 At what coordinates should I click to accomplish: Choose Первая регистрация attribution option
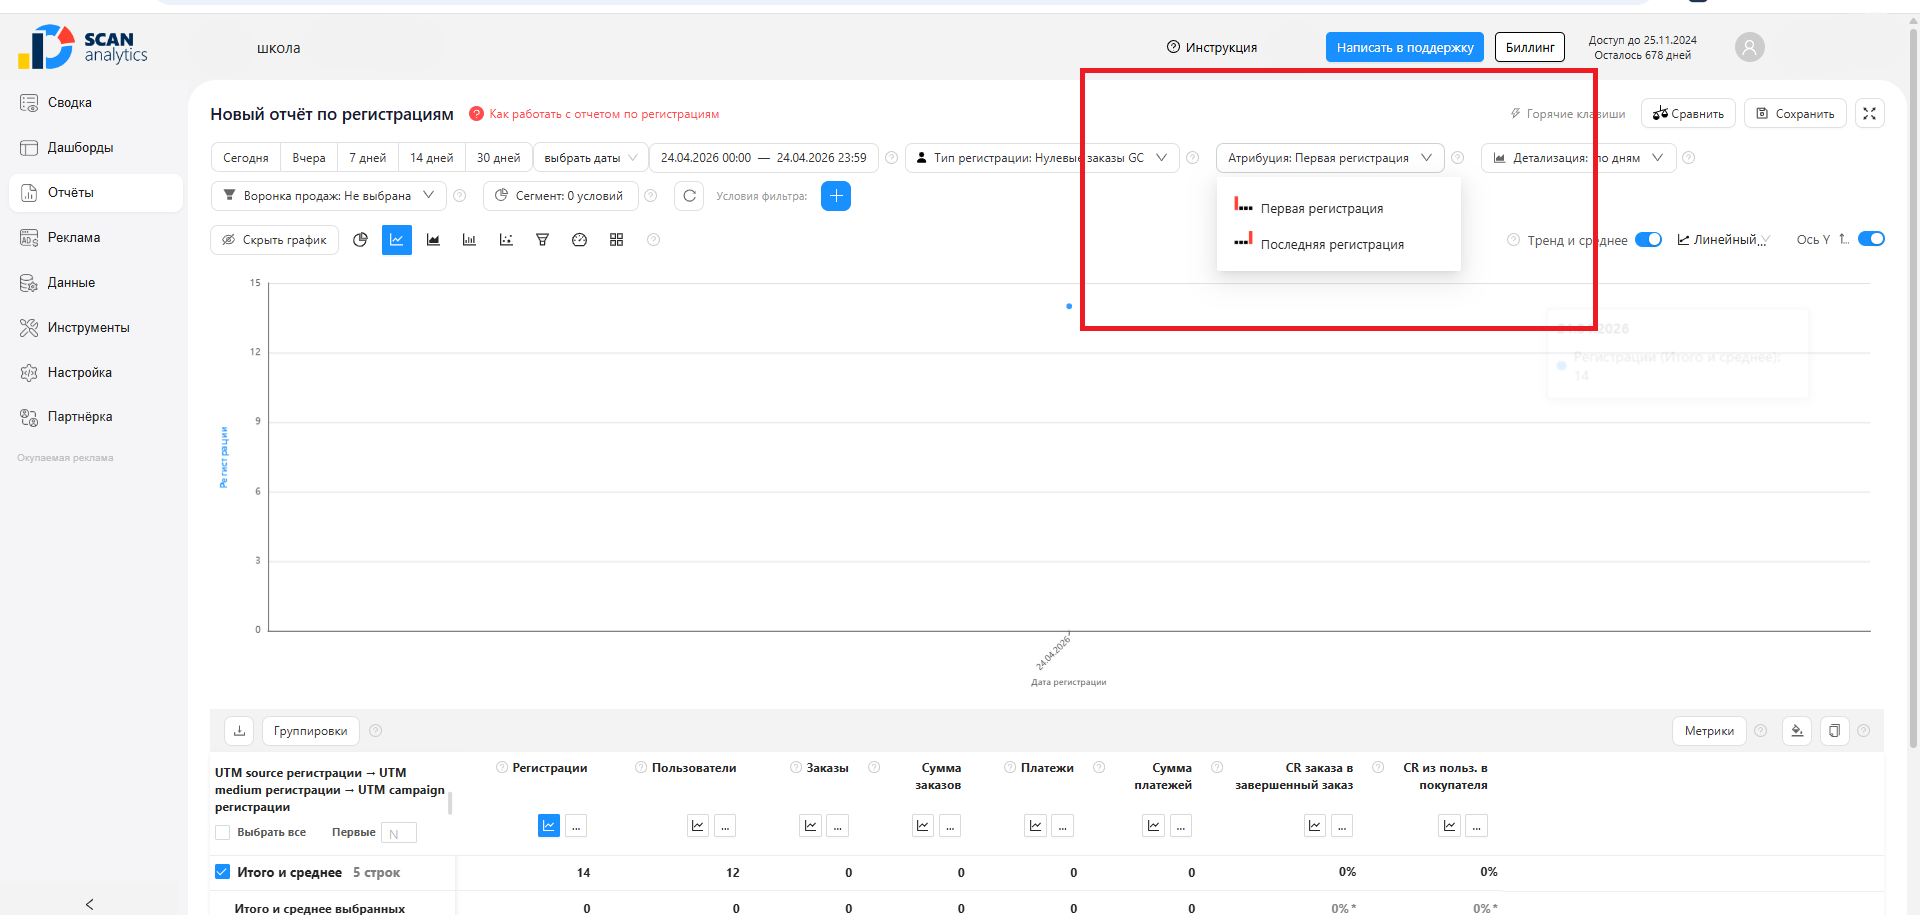[x=1339, y=208]
